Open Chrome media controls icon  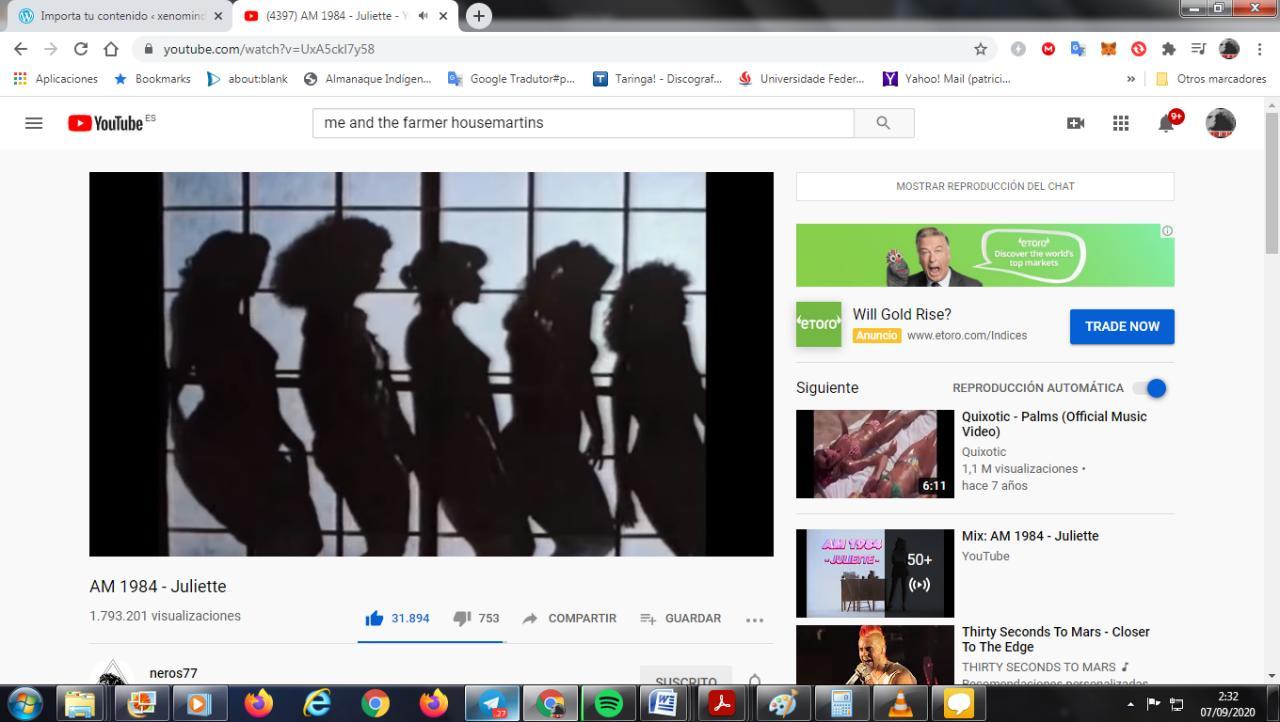click(x=1198, y=49)
